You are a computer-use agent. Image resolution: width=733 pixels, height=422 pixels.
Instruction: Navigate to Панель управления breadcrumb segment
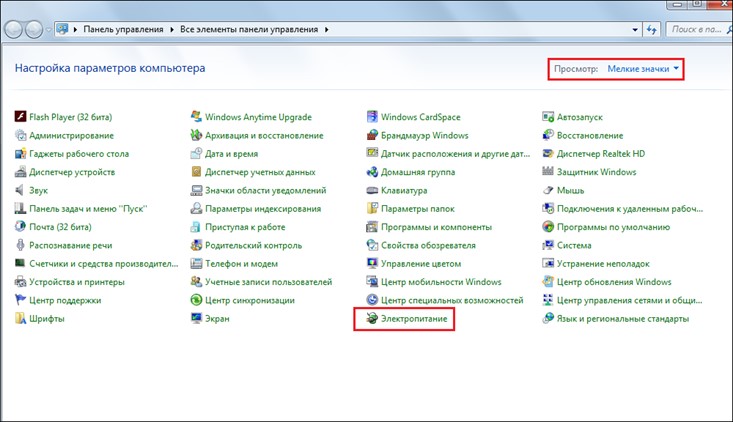pos(124,30)
